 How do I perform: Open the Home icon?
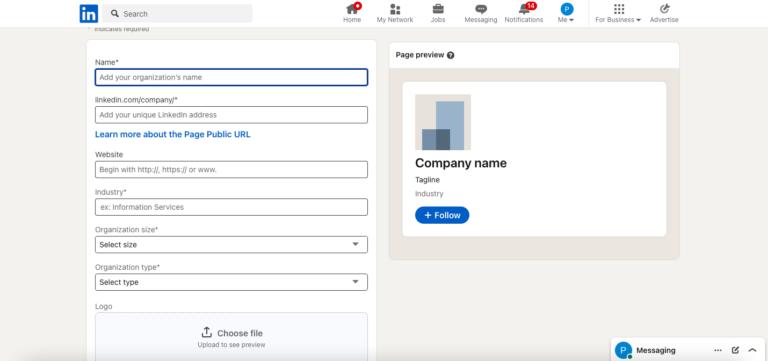(352, 9)
